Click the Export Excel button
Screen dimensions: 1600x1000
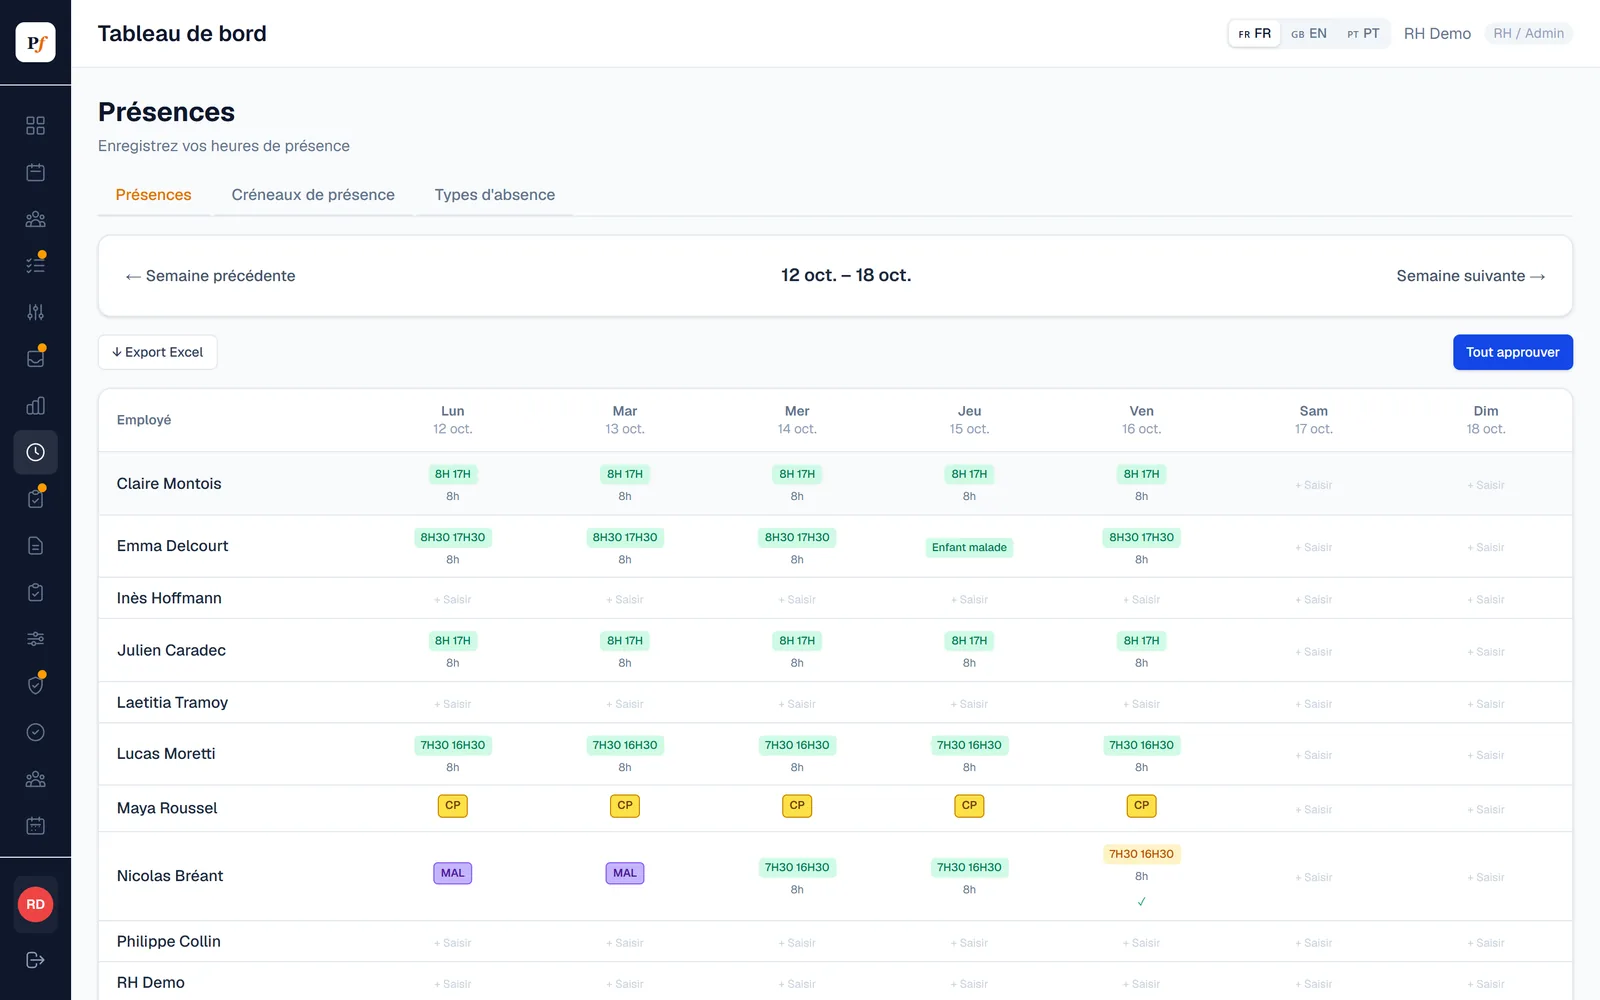coord(157,352)
